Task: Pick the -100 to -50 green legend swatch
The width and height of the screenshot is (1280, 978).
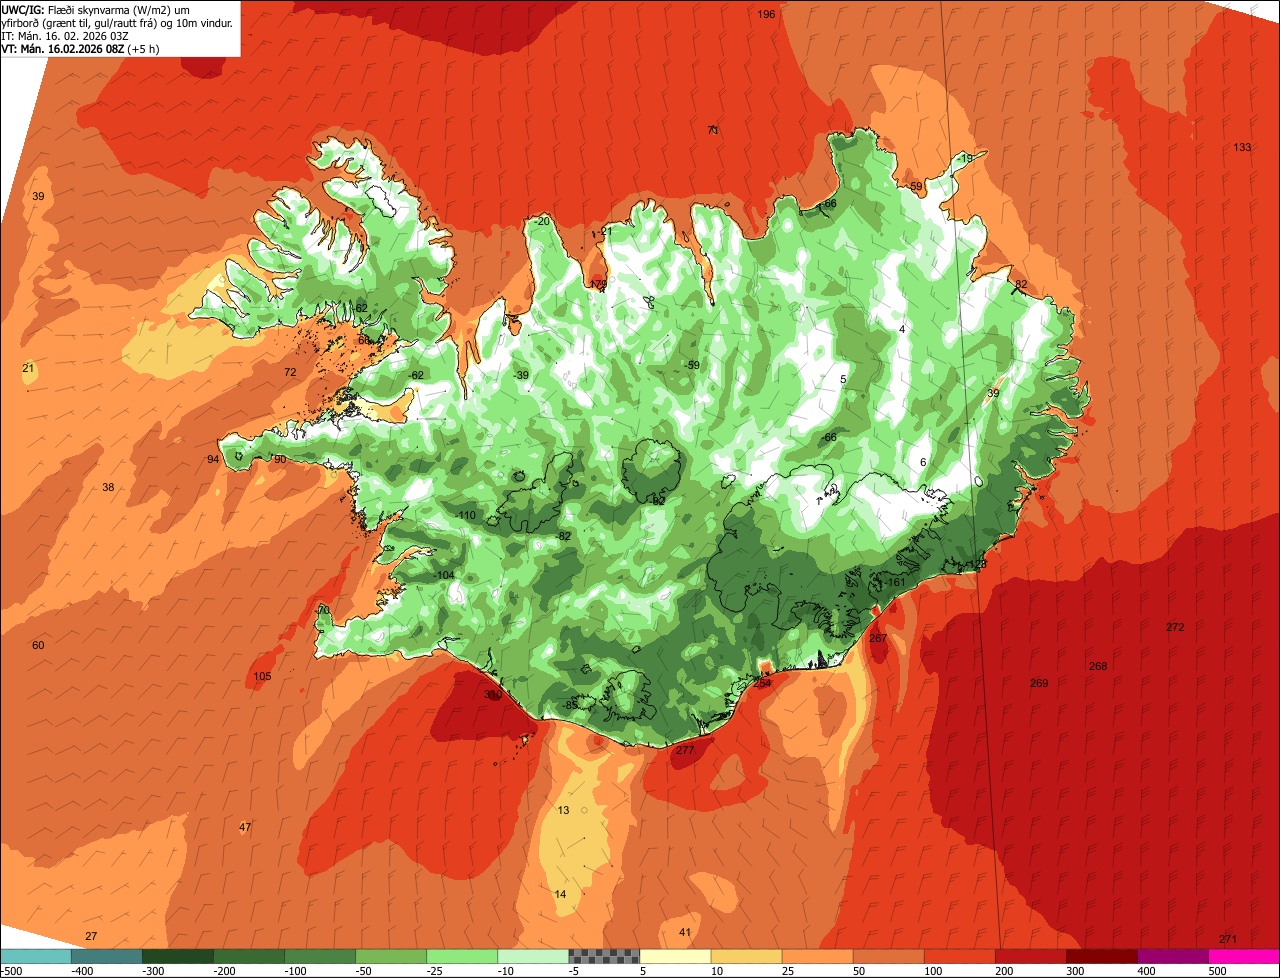Action: [x=319, y=956]
